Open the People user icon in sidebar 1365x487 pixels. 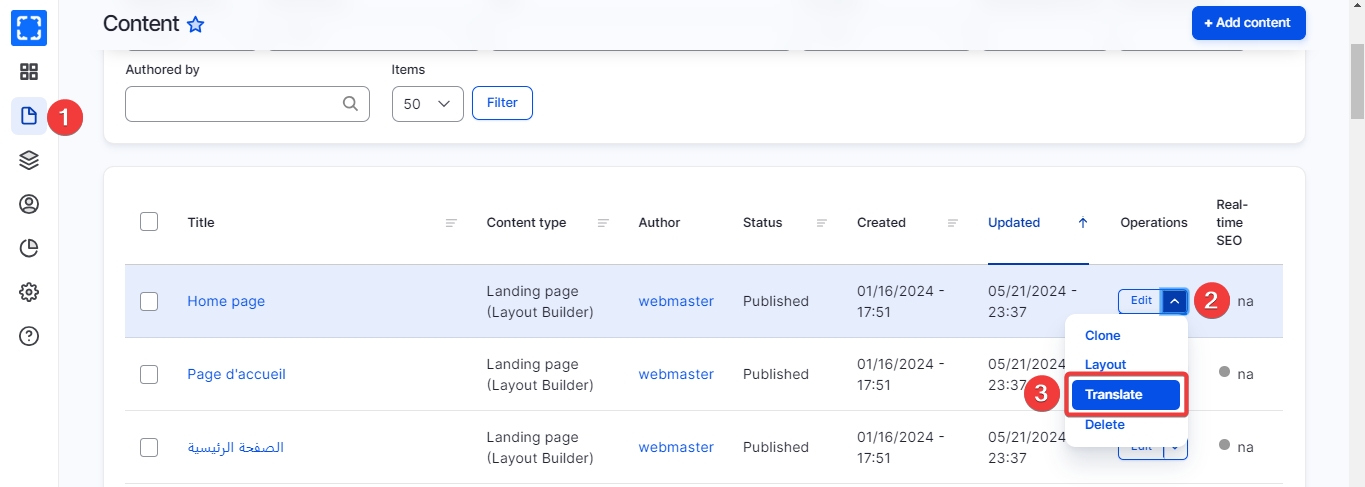coord(29,204)
